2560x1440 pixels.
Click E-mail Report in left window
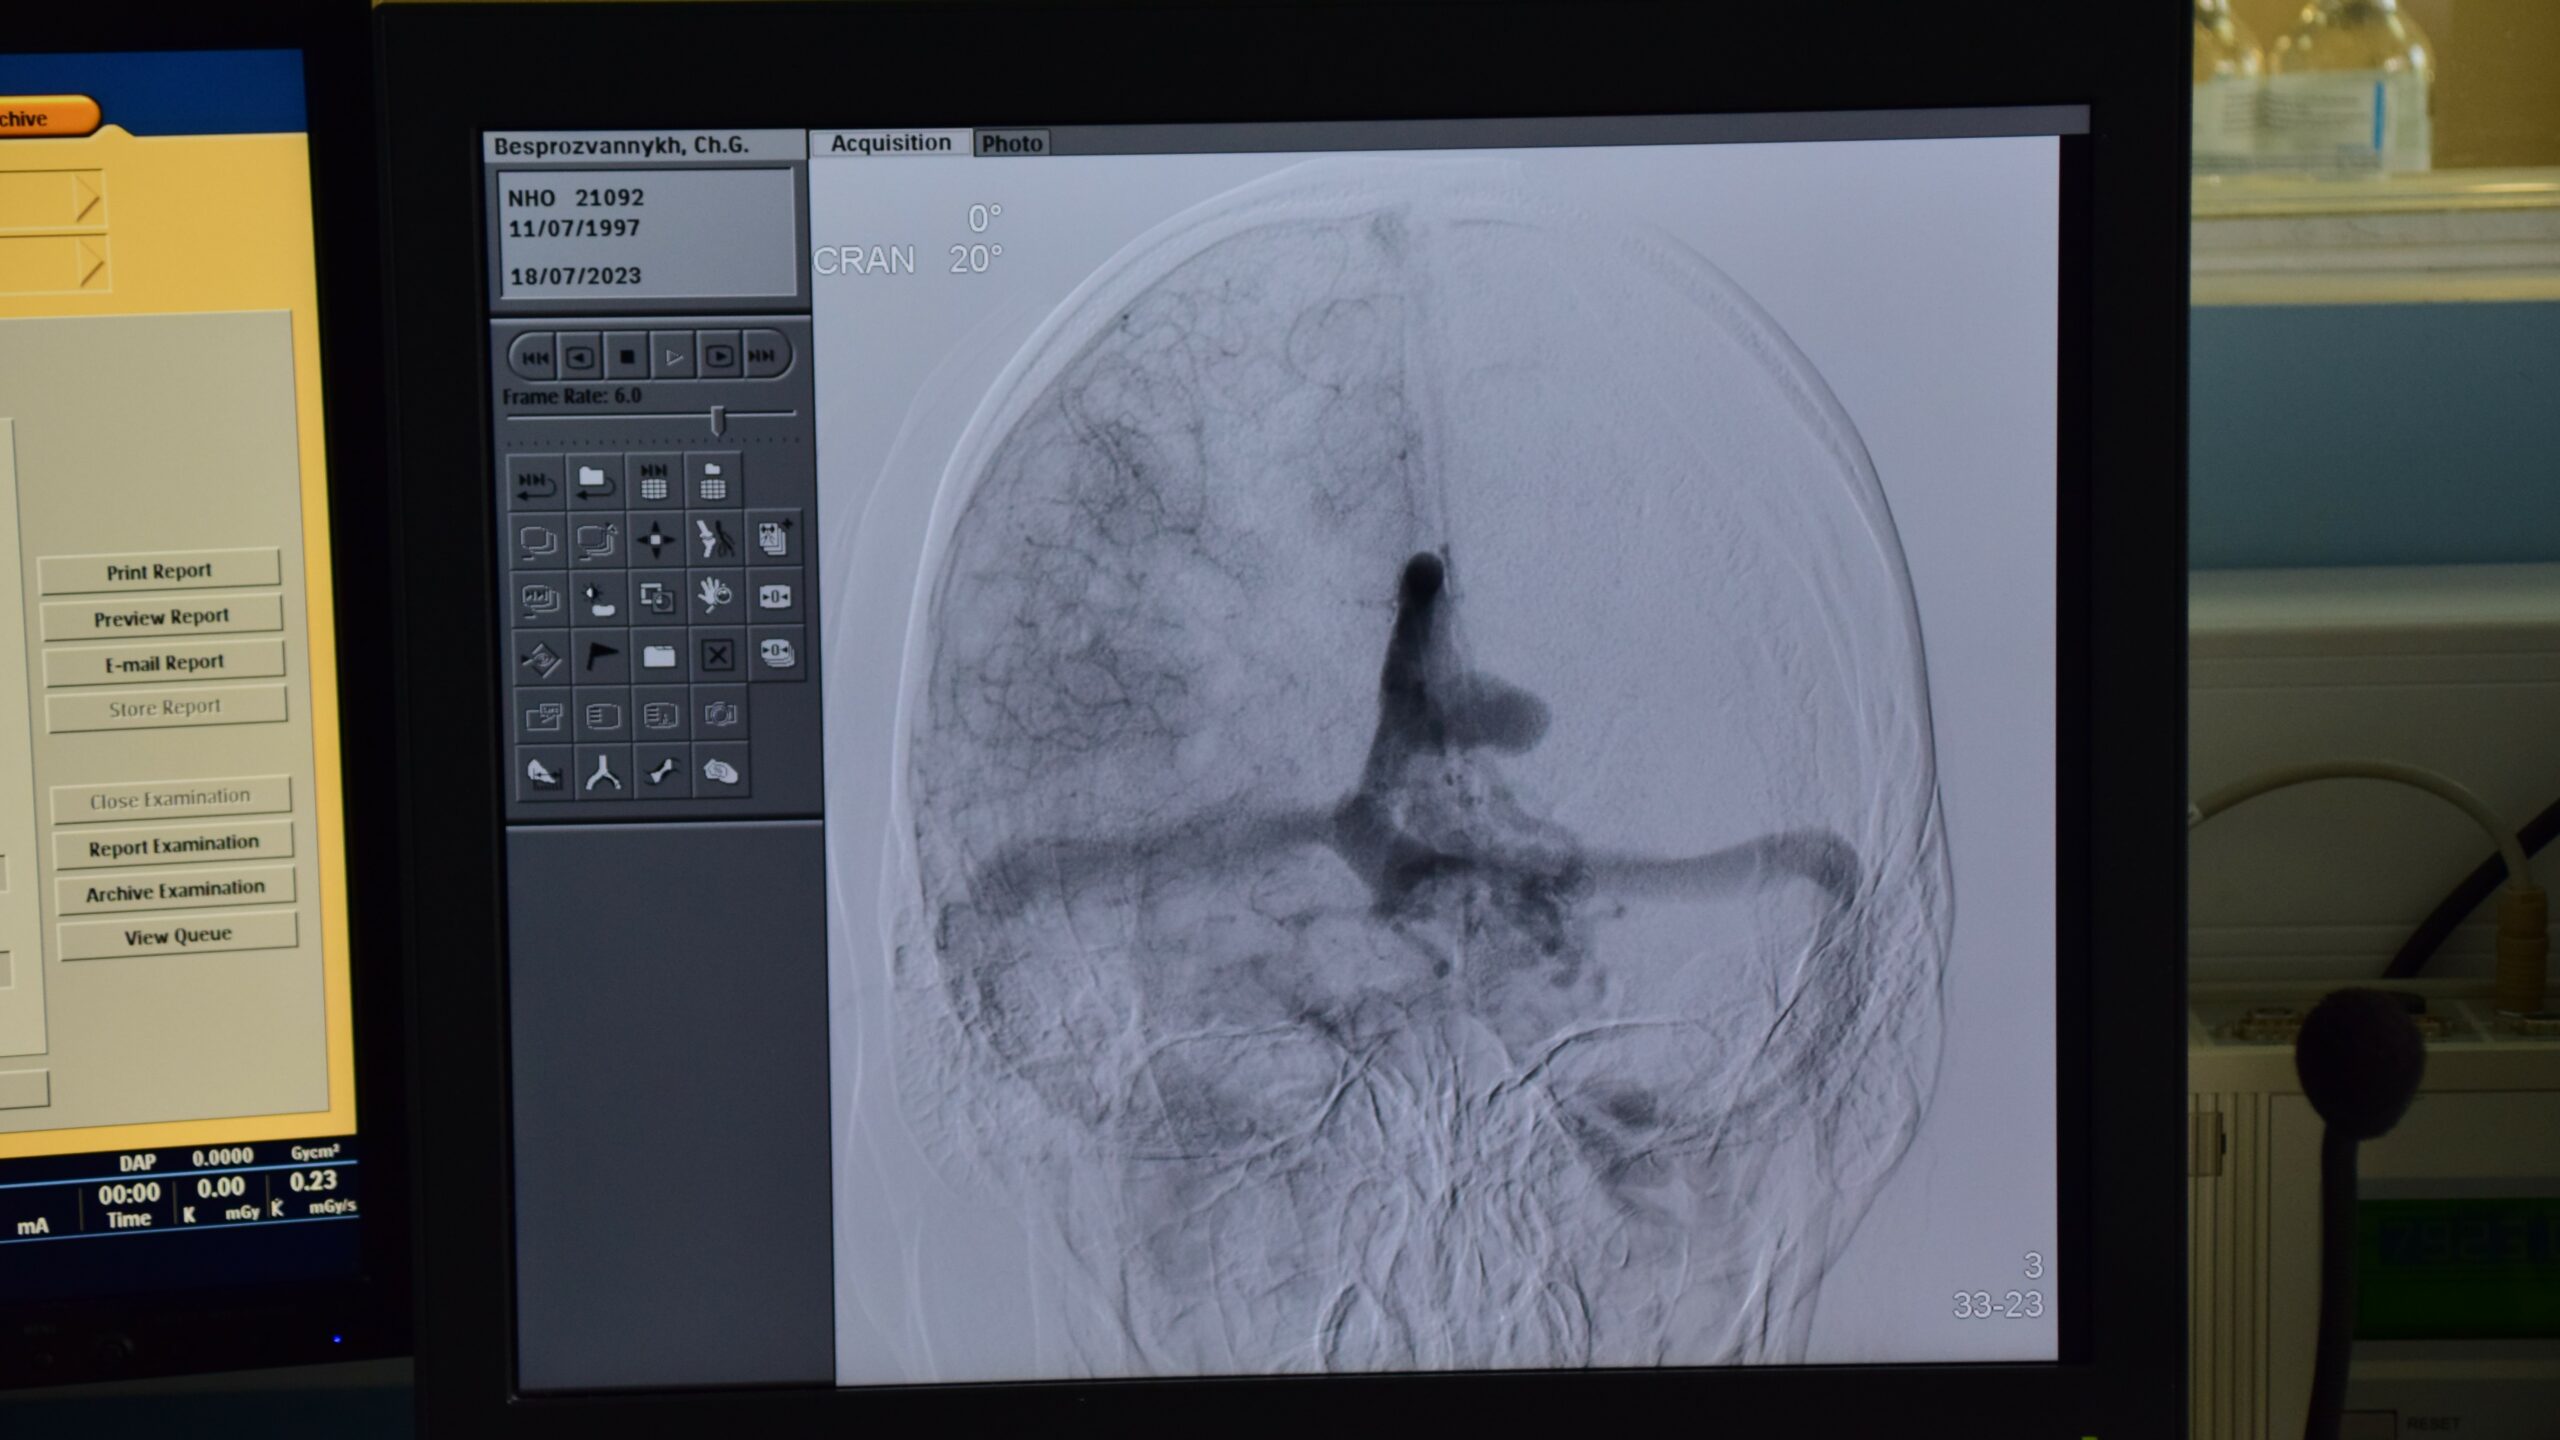165,662
